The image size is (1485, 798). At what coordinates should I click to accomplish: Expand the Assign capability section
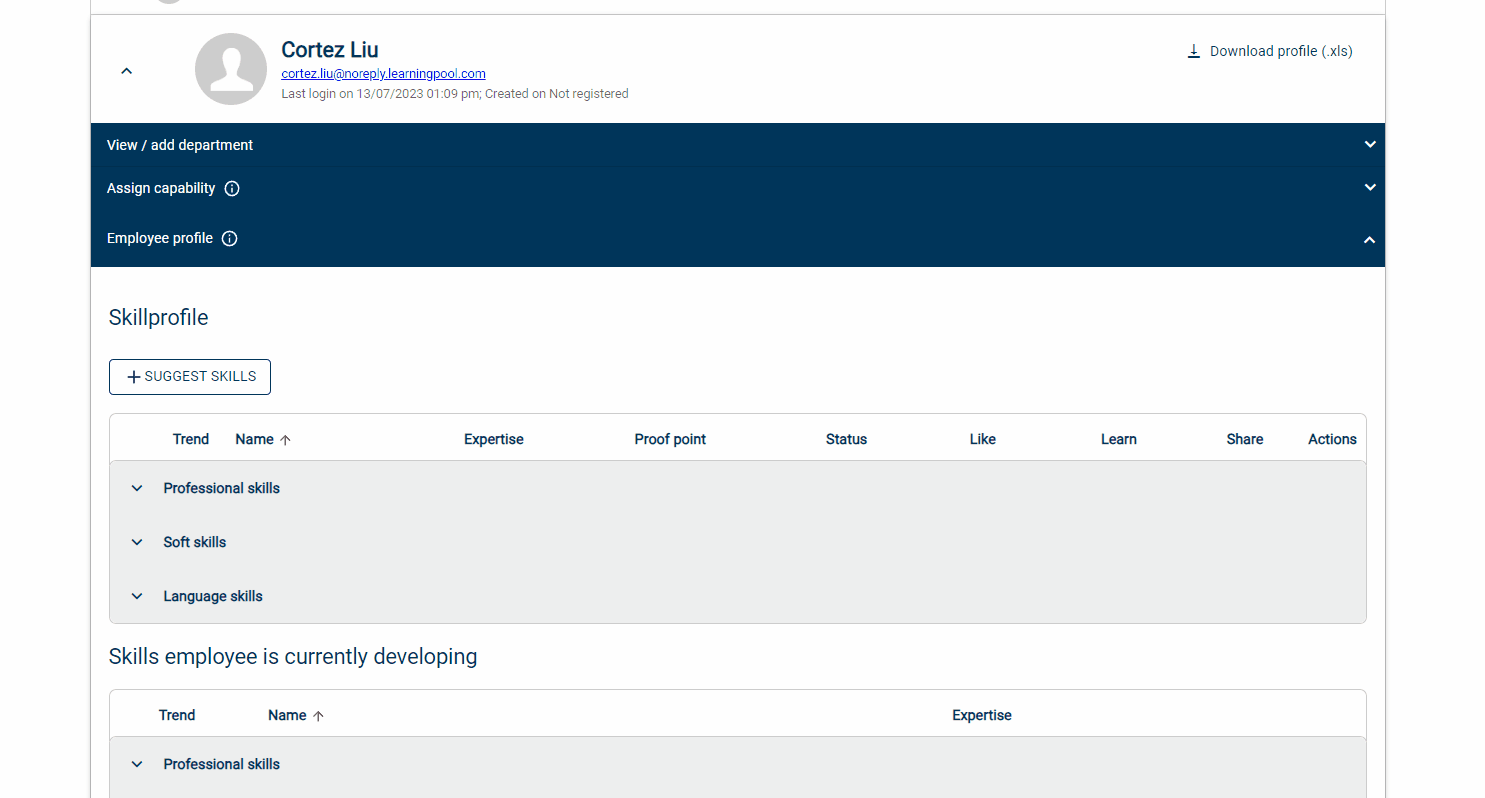pos(1369,188)
